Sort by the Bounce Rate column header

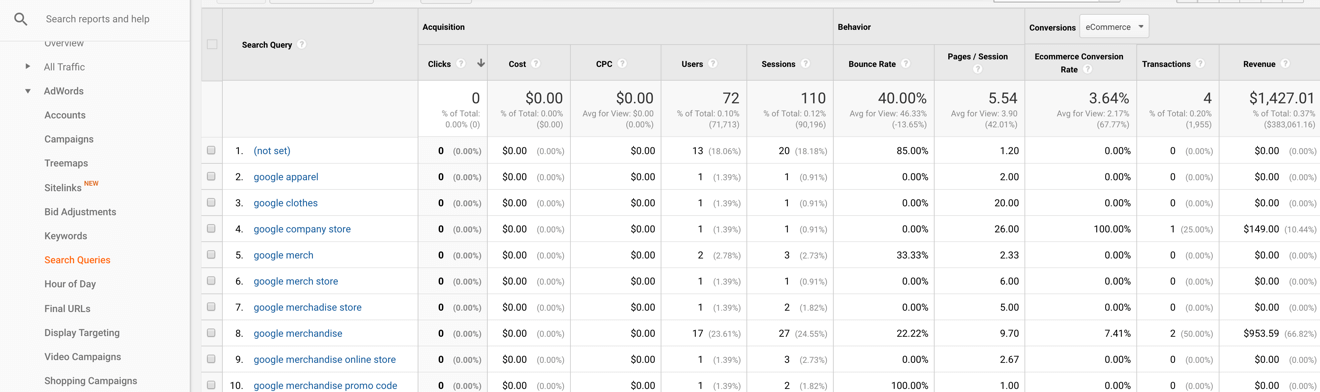(872, 64)
